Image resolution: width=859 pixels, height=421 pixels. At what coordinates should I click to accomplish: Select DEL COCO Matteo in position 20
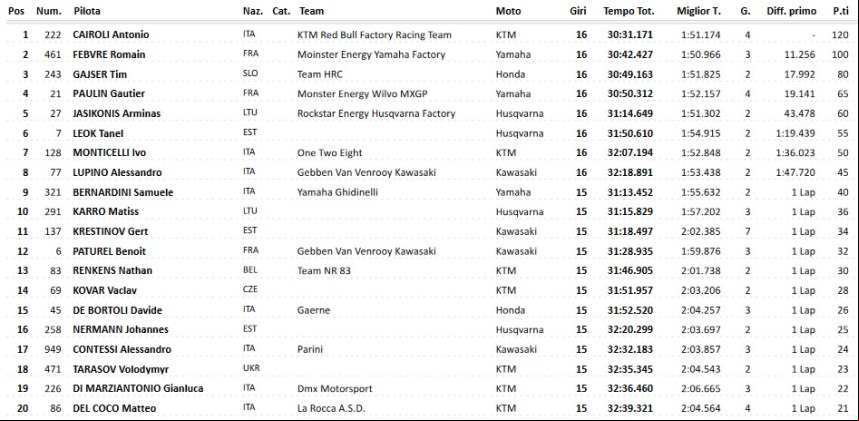click(114, 408)
